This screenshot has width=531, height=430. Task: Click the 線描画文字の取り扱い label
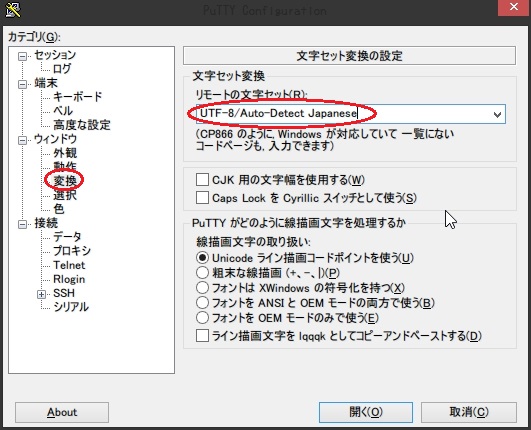(253, 242)
